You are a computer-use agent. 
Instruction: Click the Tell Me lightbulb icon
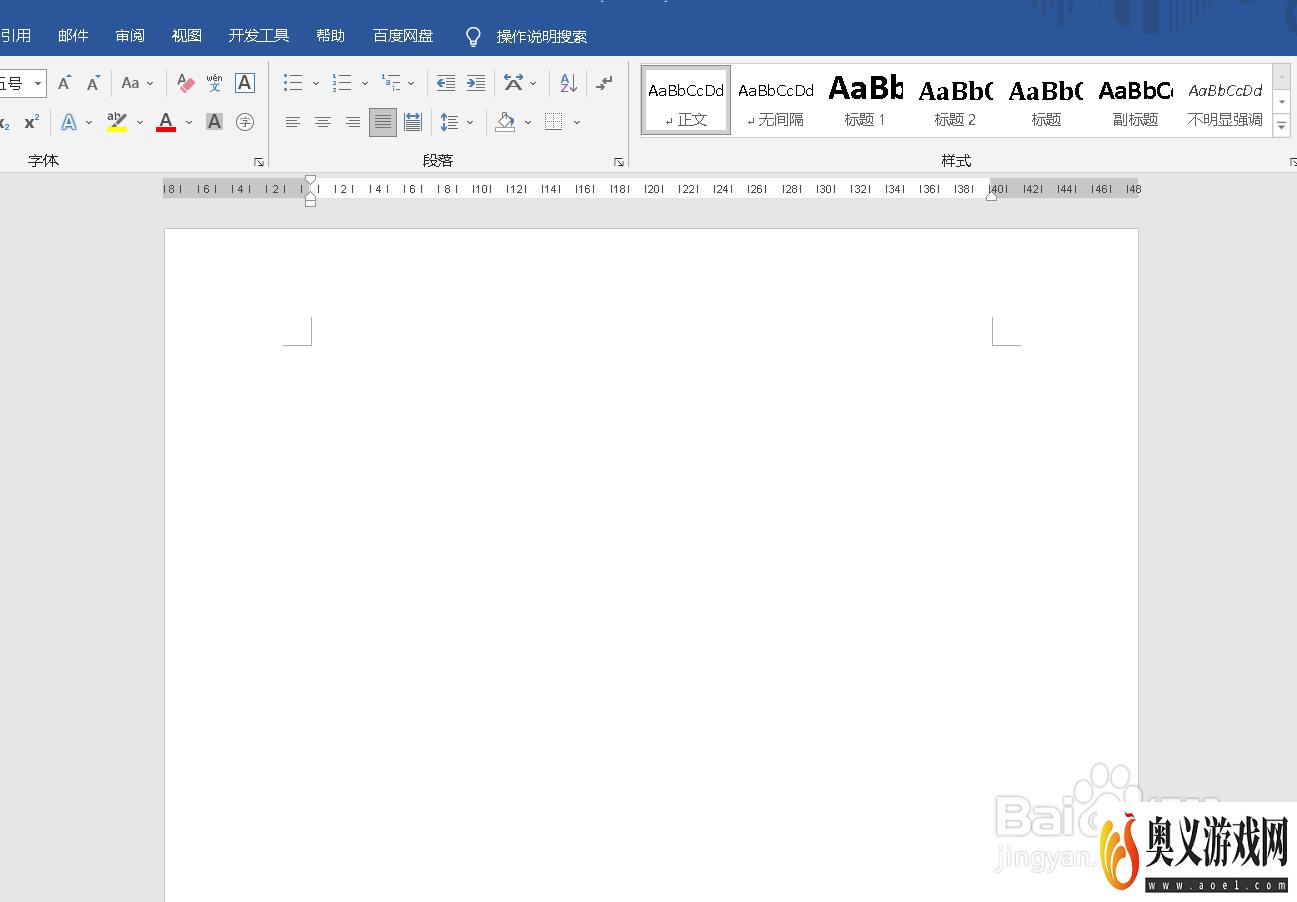(474, 37)
